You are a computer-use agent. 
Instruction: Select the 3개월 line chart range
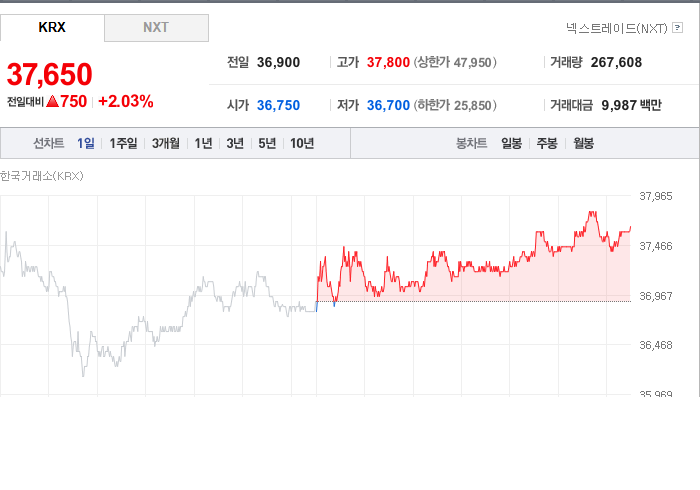point(166,143)
